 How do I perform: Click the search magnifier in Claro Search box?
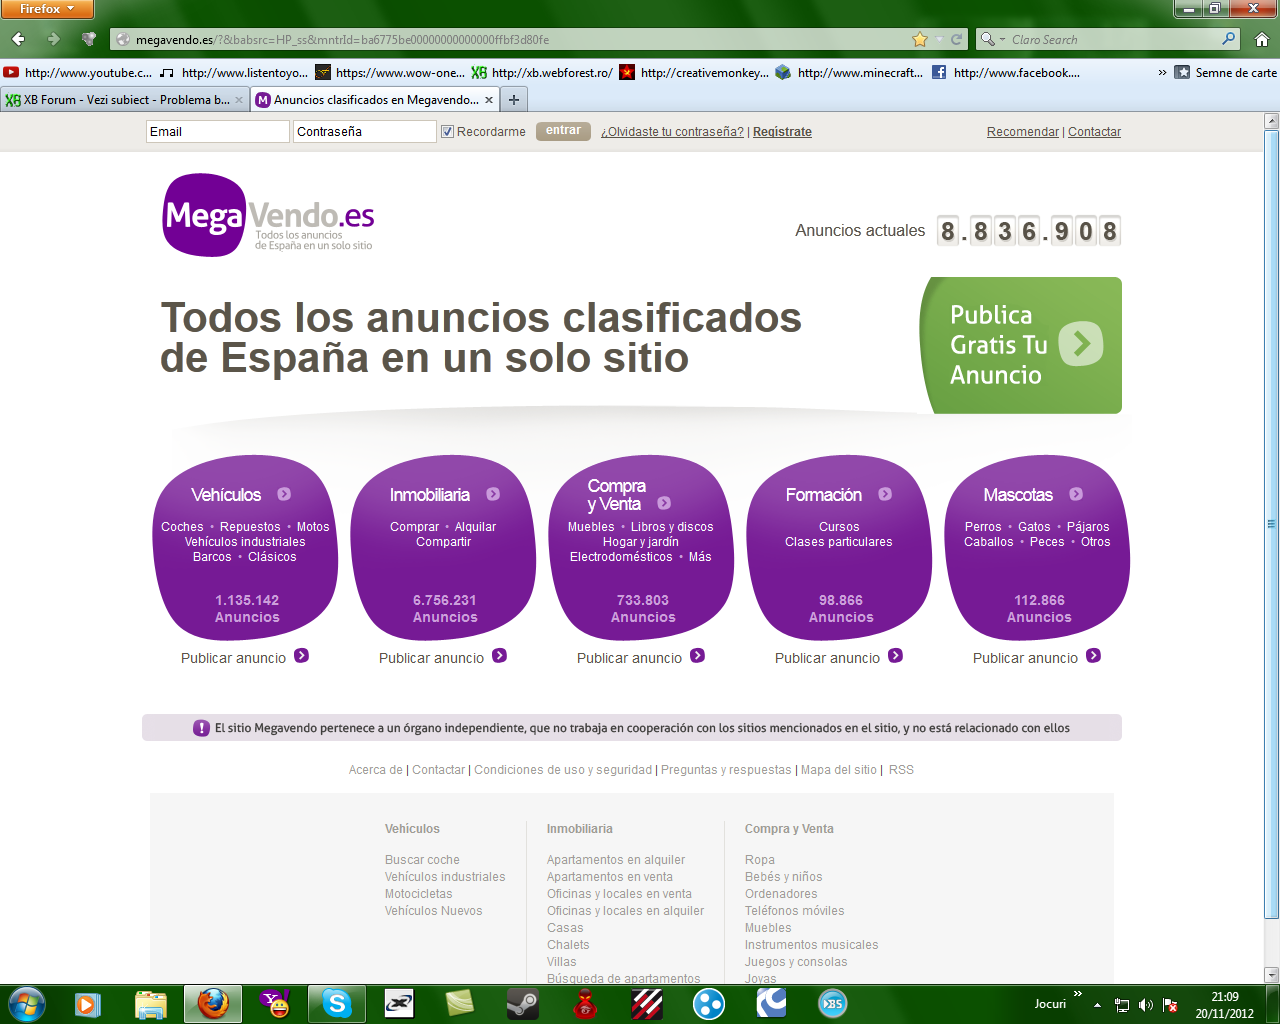point(1229,39)
